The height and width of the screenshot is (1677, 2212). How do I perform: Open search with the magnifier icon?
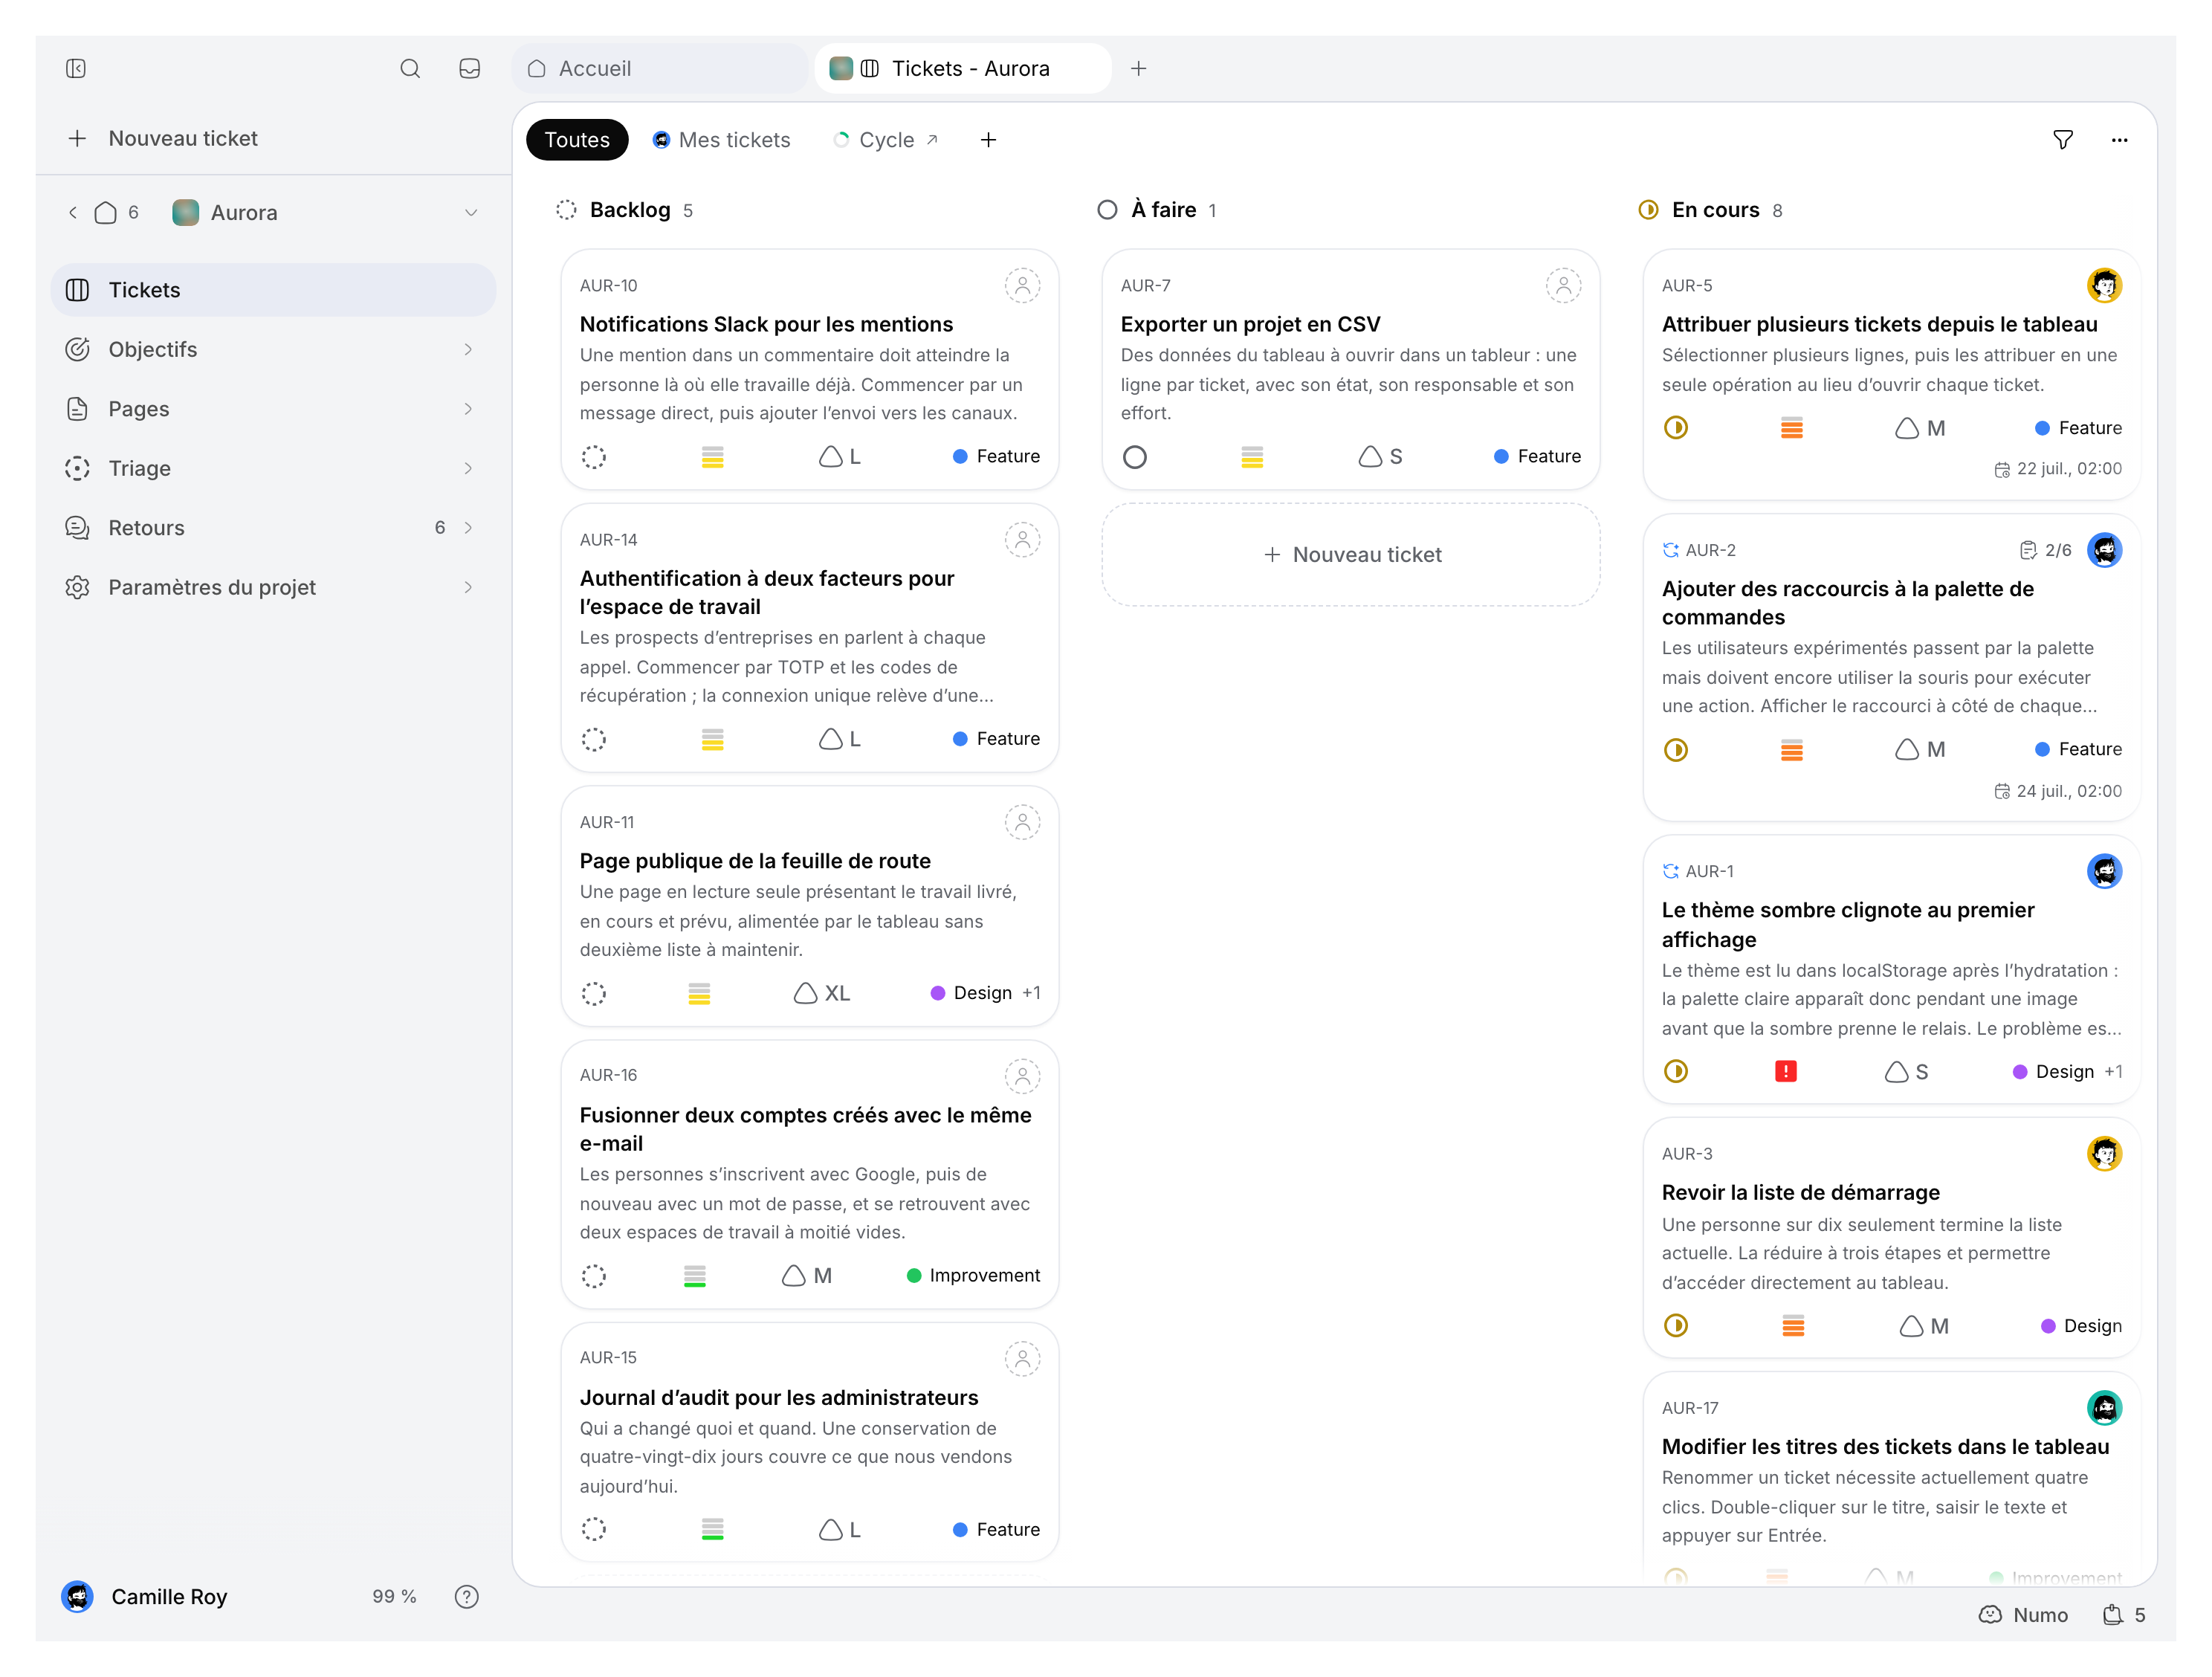410,68
